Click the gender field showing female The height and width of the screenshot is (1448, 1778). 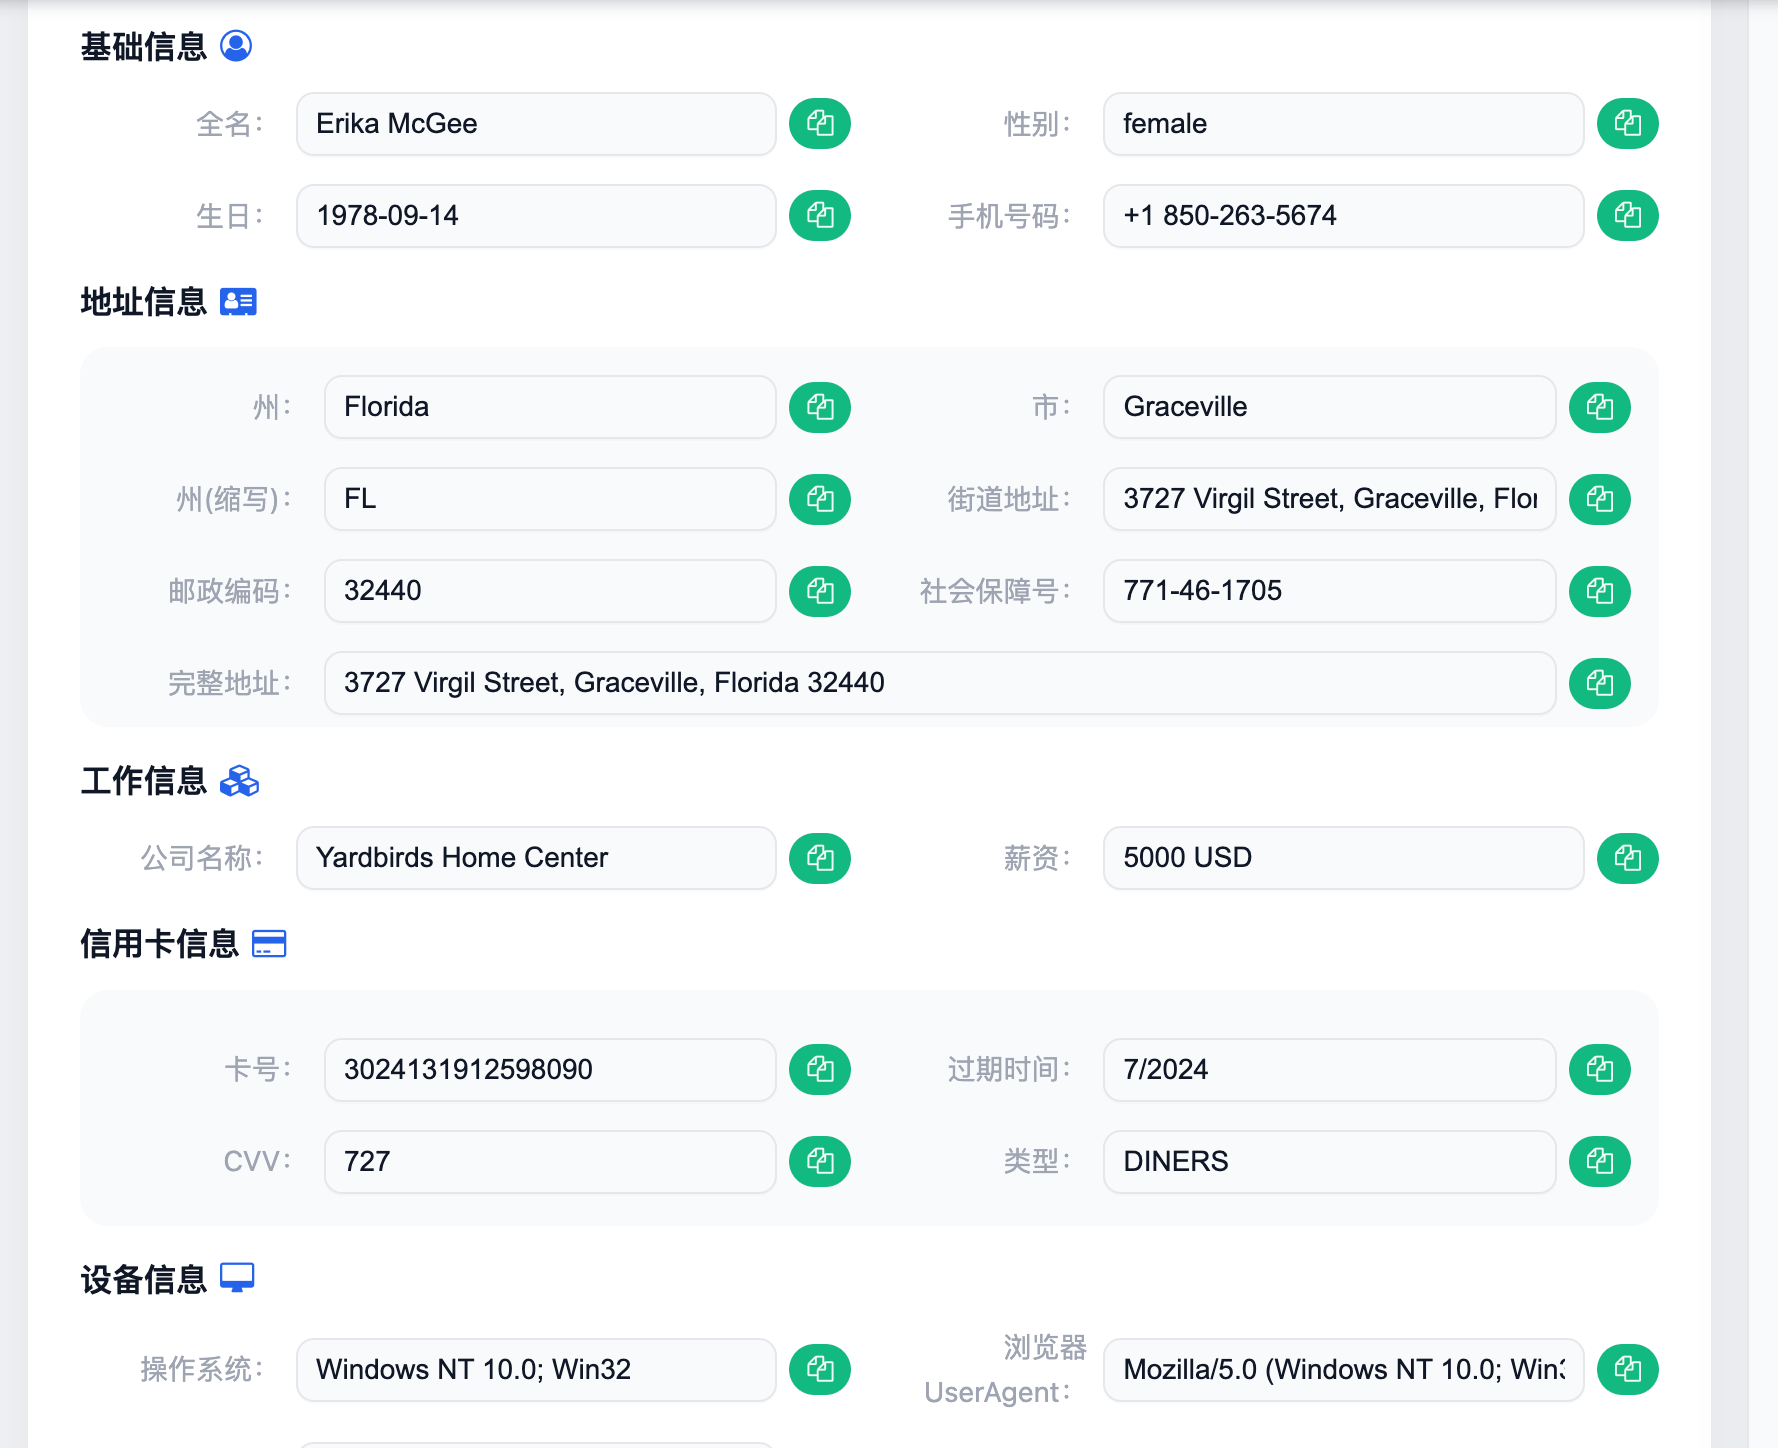tap(1344, 124)
